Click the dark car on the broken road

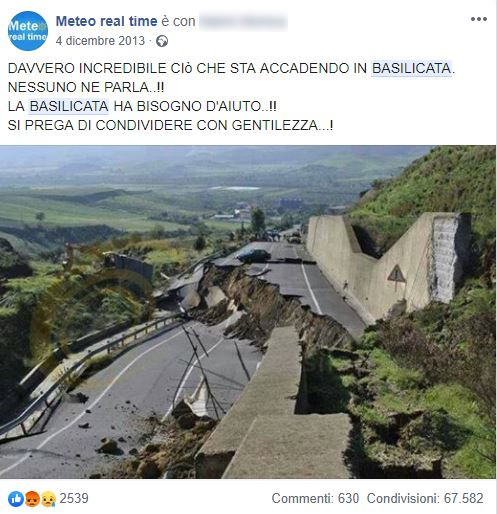[x=254, y=256]
